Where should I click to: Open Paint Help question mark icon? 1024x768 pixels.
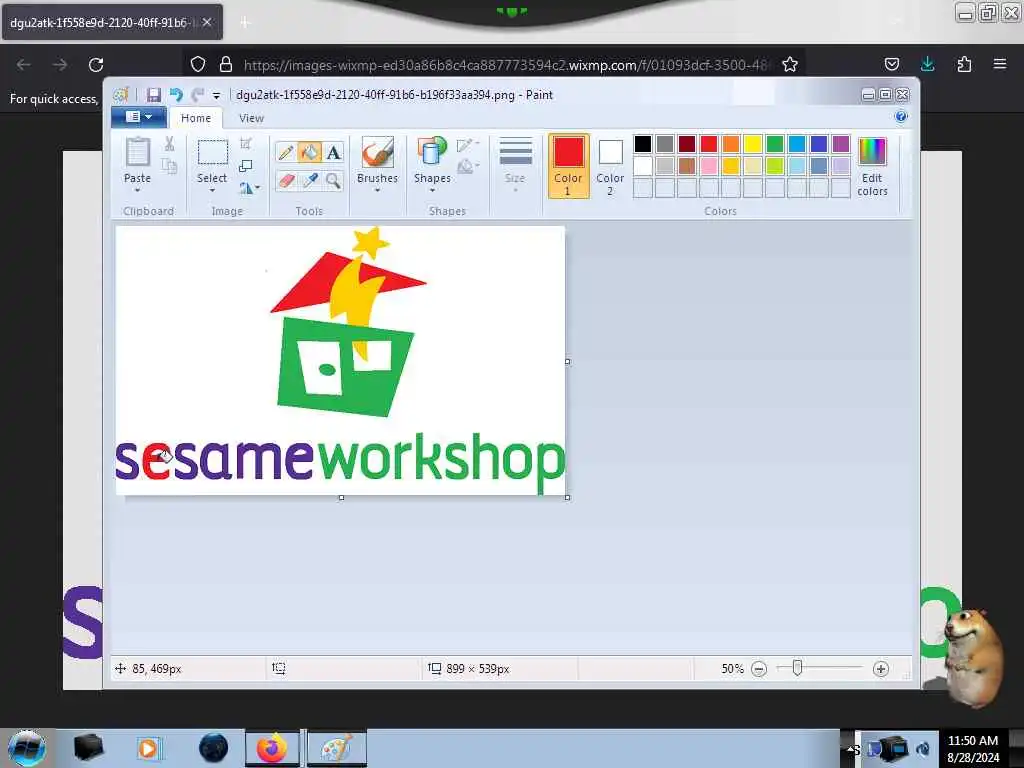pos(901,117)
